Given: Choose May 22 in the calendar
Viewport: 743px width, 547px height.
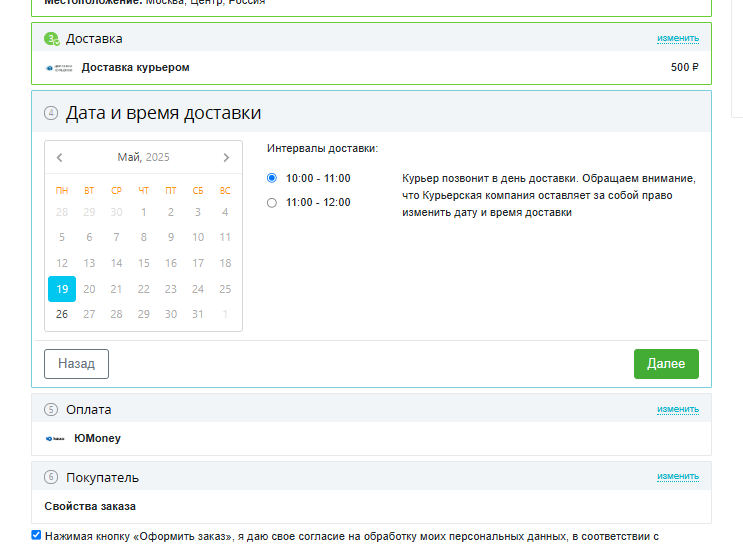Looking at the screenshot, I should pyautogui.click(x=144, y=289).
